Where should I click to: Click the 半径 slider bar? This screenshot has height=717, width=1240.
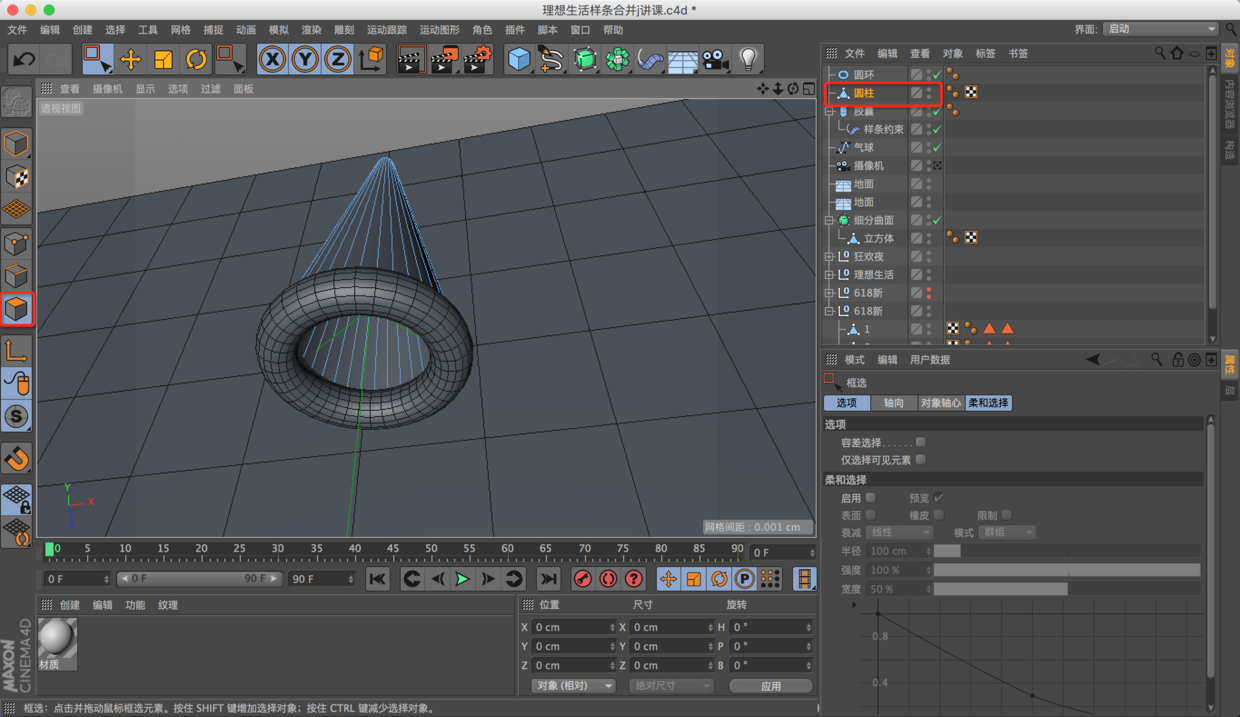click(1067, 551)
